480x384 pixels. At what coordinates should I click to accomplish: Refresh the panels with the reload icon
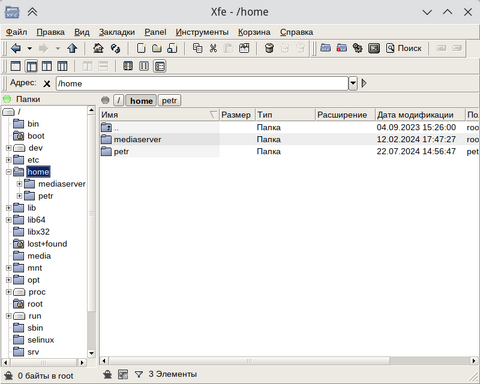115,49
